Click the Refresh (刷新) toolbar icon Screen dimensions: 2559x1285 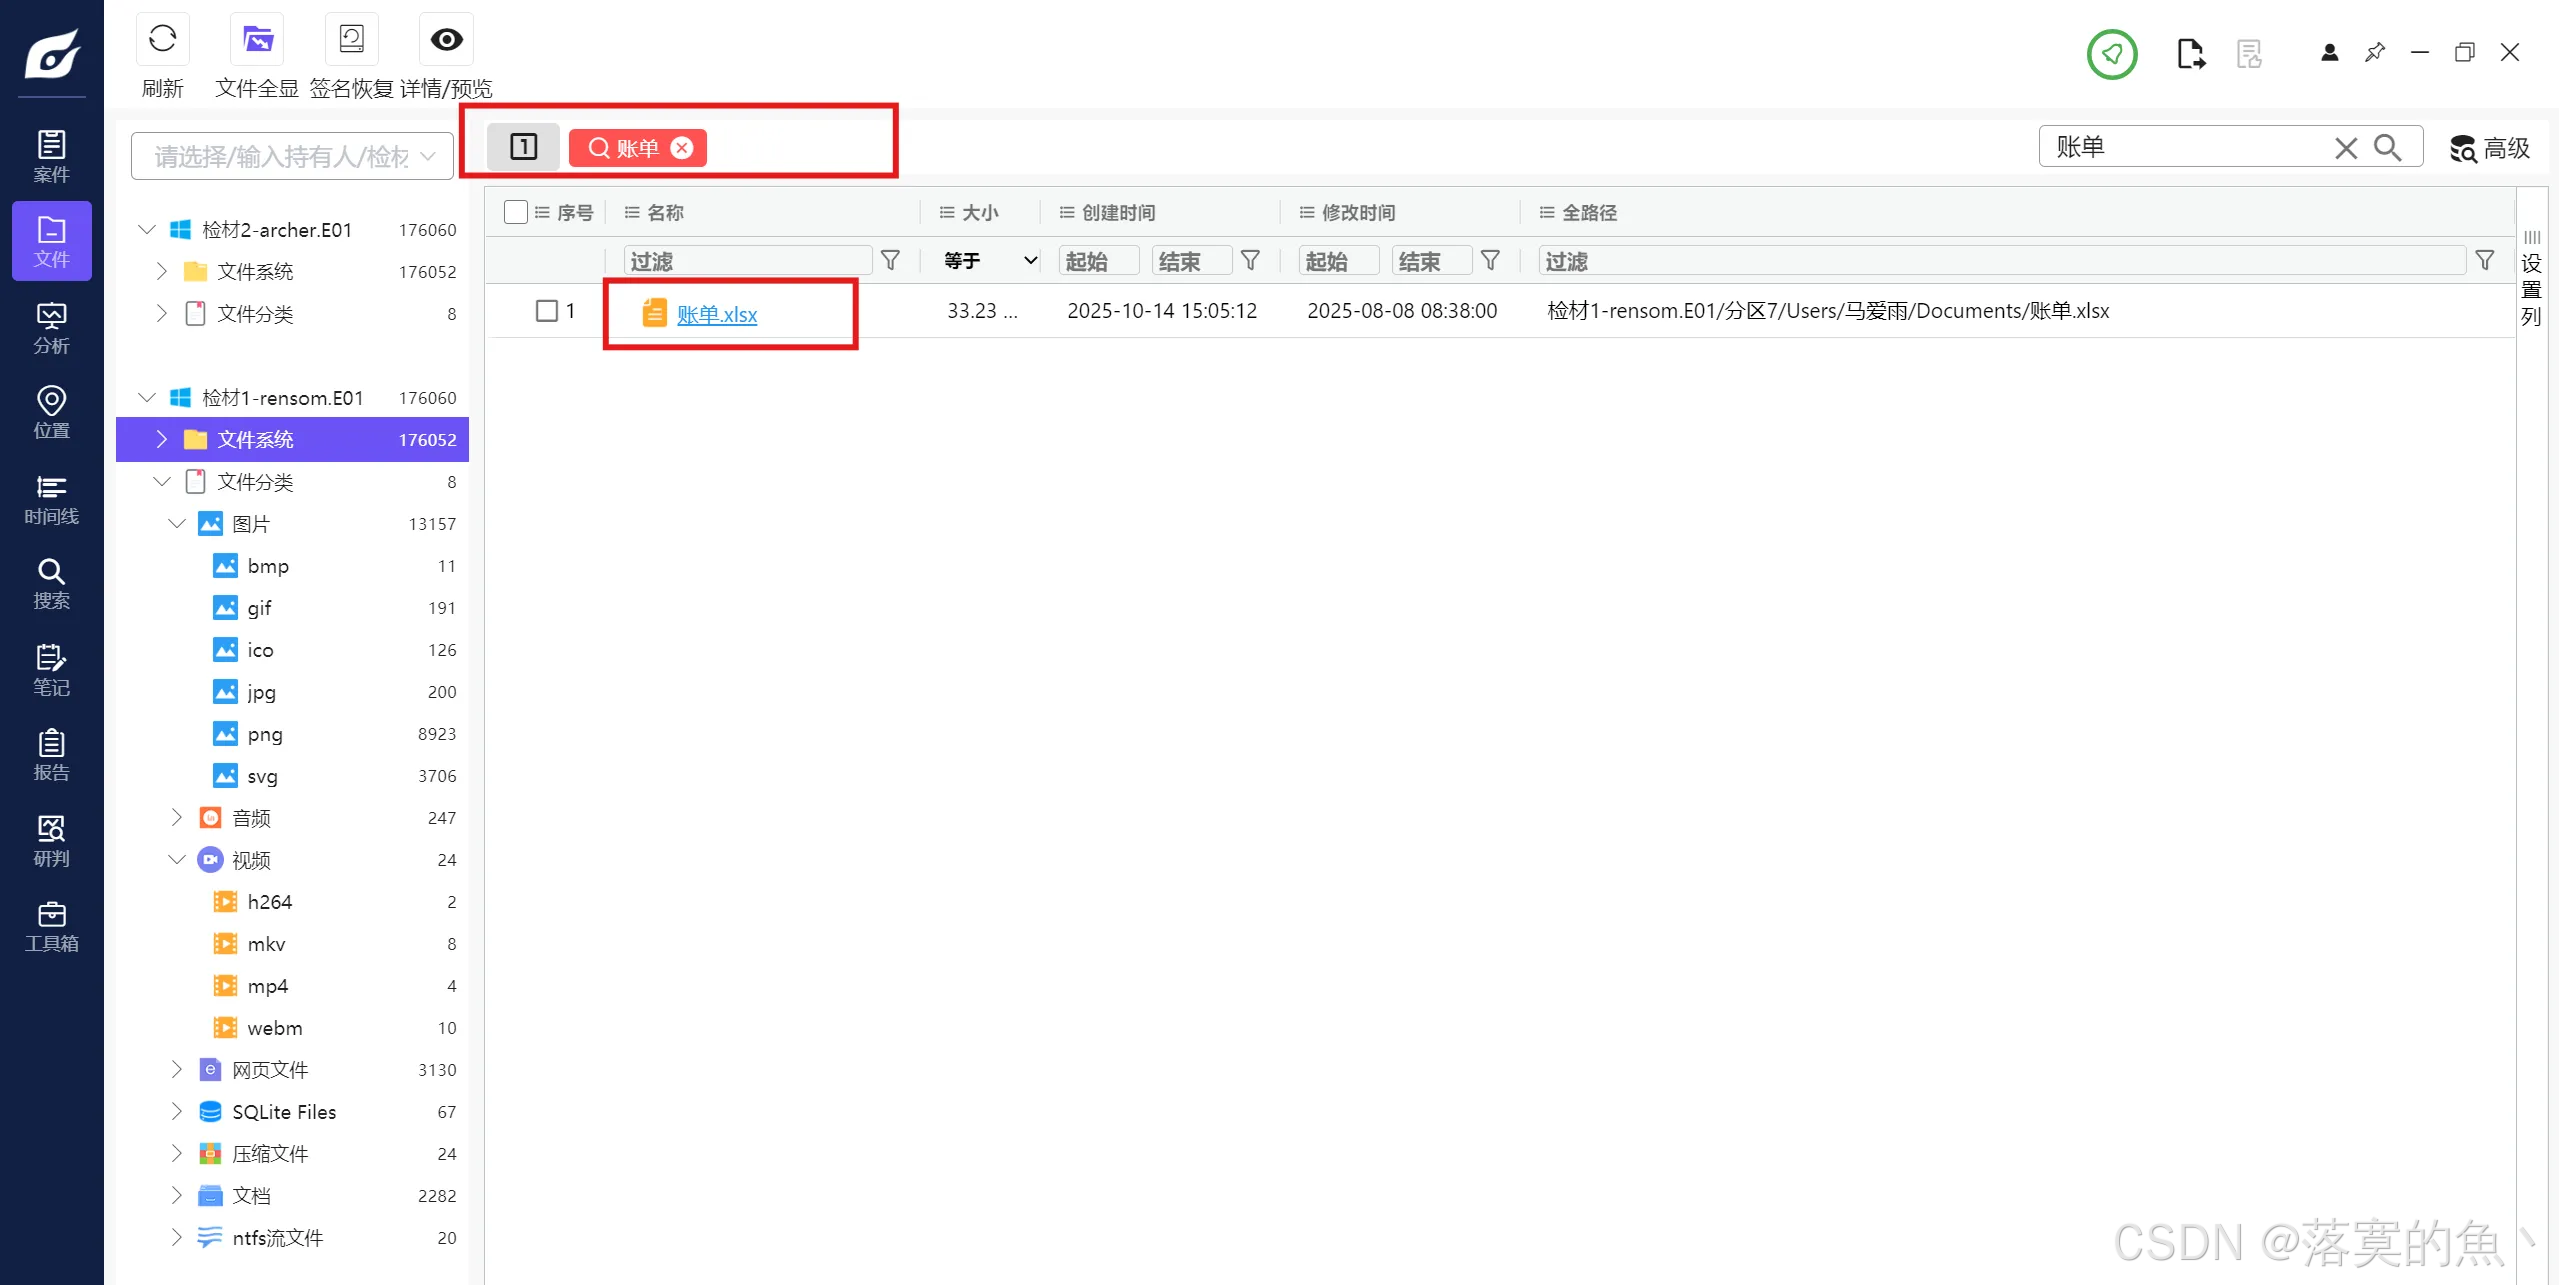[x=162, y=40]
